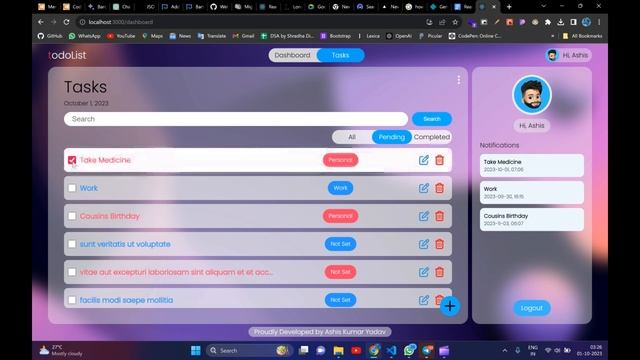Click the task Search input field
Viewport: 640px width, 360px height.
tap(236, 119)
